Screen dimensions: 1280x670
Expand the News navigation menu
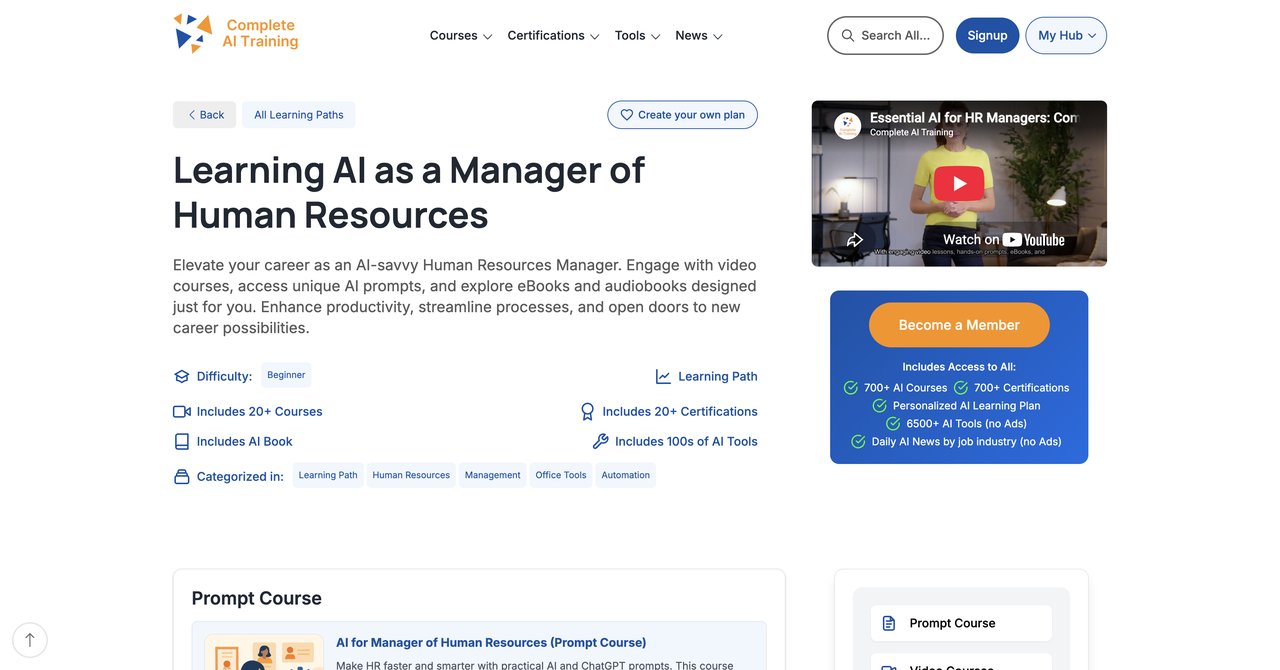click(x=699, y=35)
